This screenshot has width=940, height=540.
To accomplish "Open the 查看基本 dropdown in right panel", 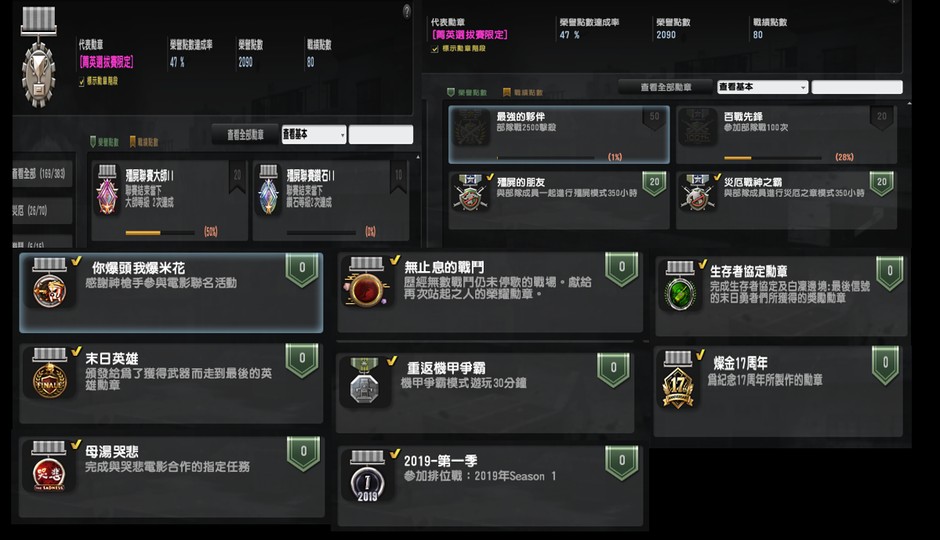I will pos(763,87).
